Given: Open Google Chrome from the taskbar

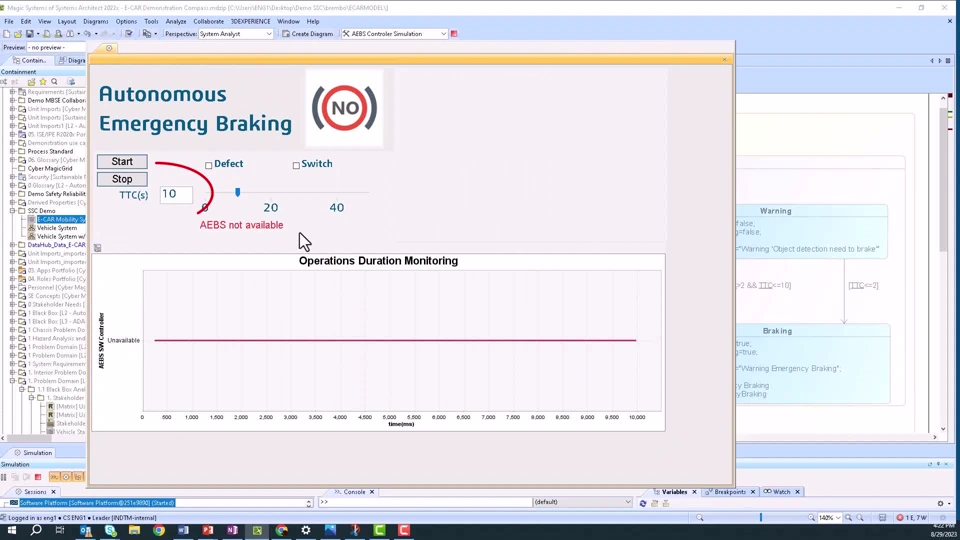Looking at the screenshot, I should [159, 530].
